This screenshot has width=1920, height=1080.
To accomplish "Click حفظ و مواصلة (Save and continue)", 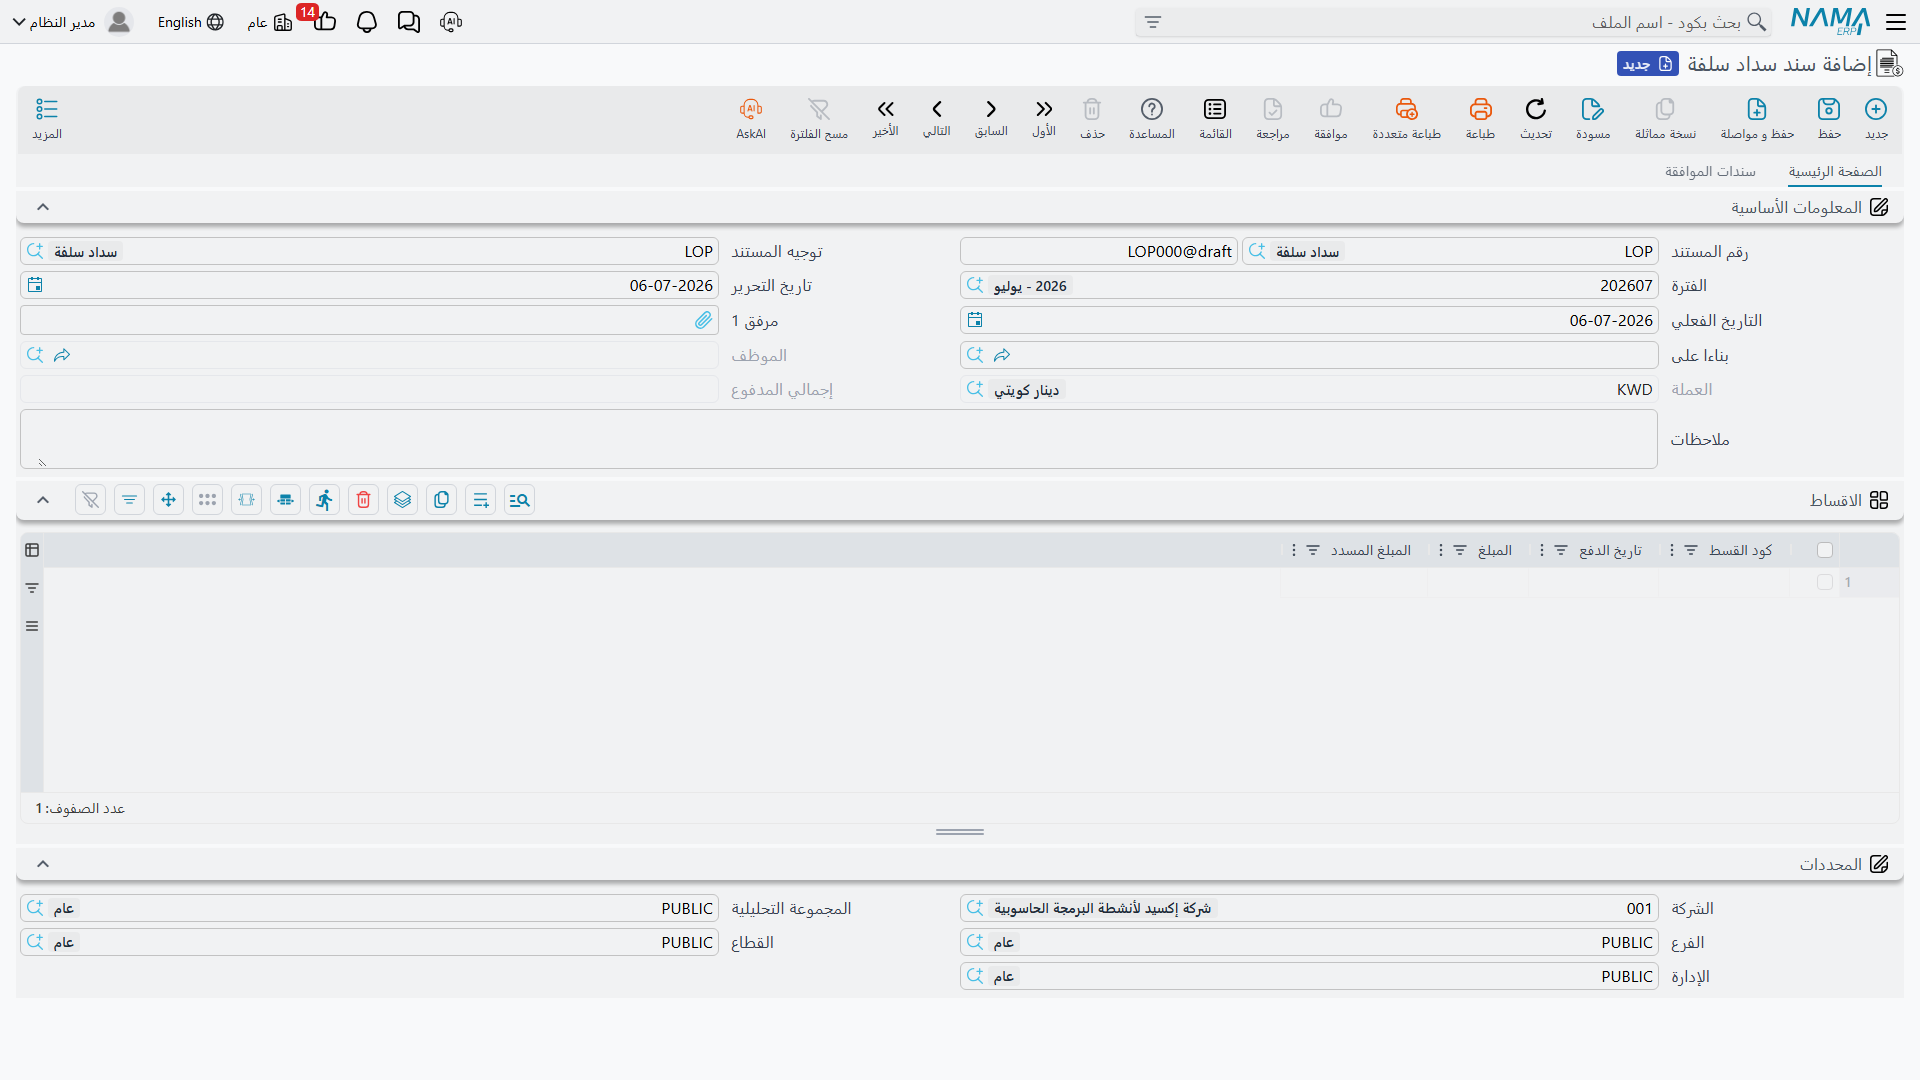I will click(1757, 118).
